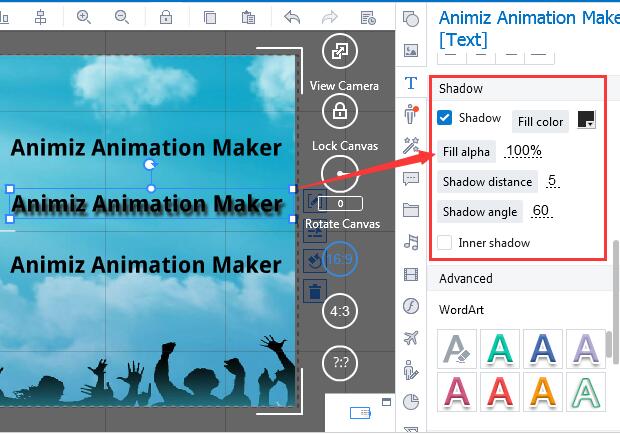Edit the Fill alpha 100% value
The width and height of the screenshot is (620, 434).
[524, 151]
